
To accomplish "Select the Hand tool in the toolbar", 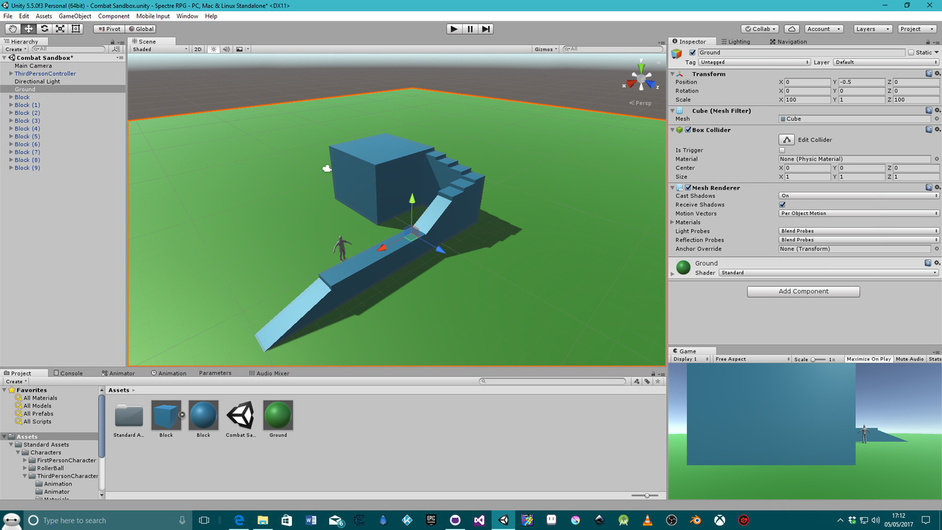I will 12,29.
